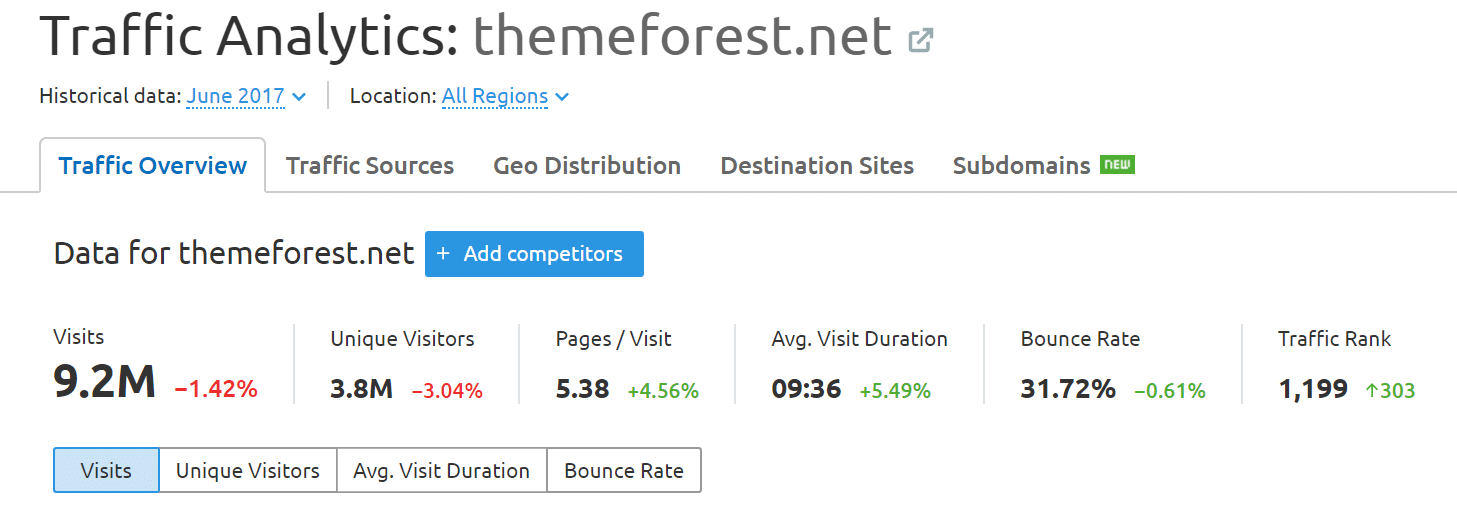Click the 31.72% Bounce Rate value
1457x510 pixels.
click(x=1068, y=389)
